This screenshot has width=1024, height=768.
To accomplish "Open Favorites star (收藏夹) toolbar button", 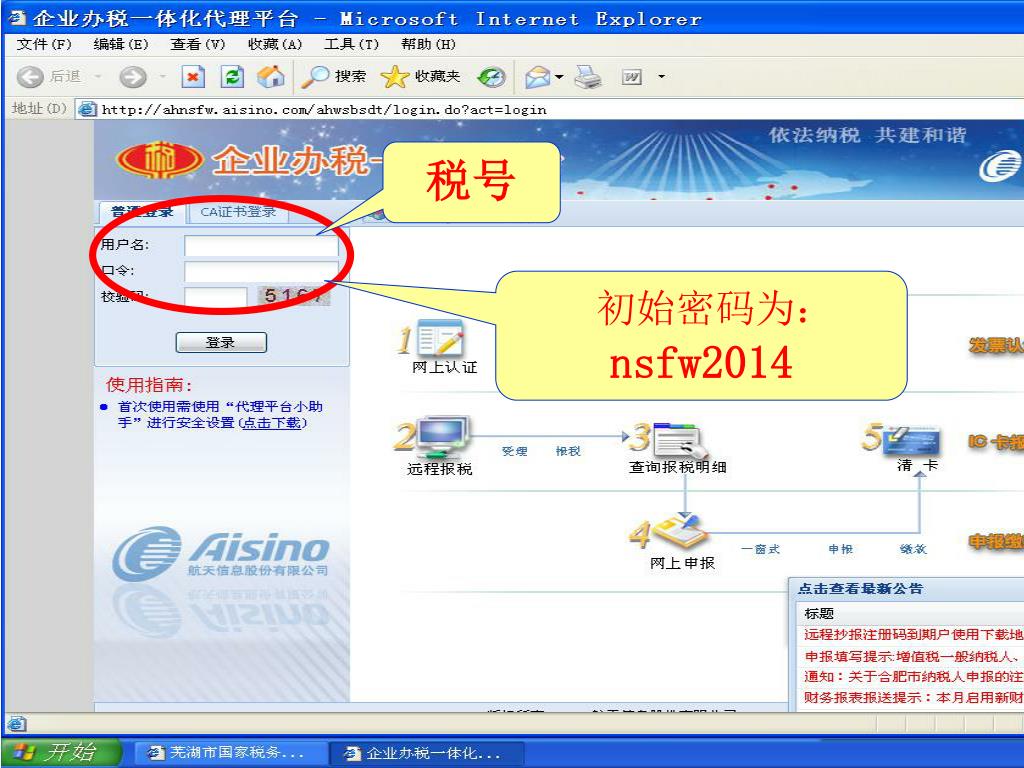I will pos(421,77).
